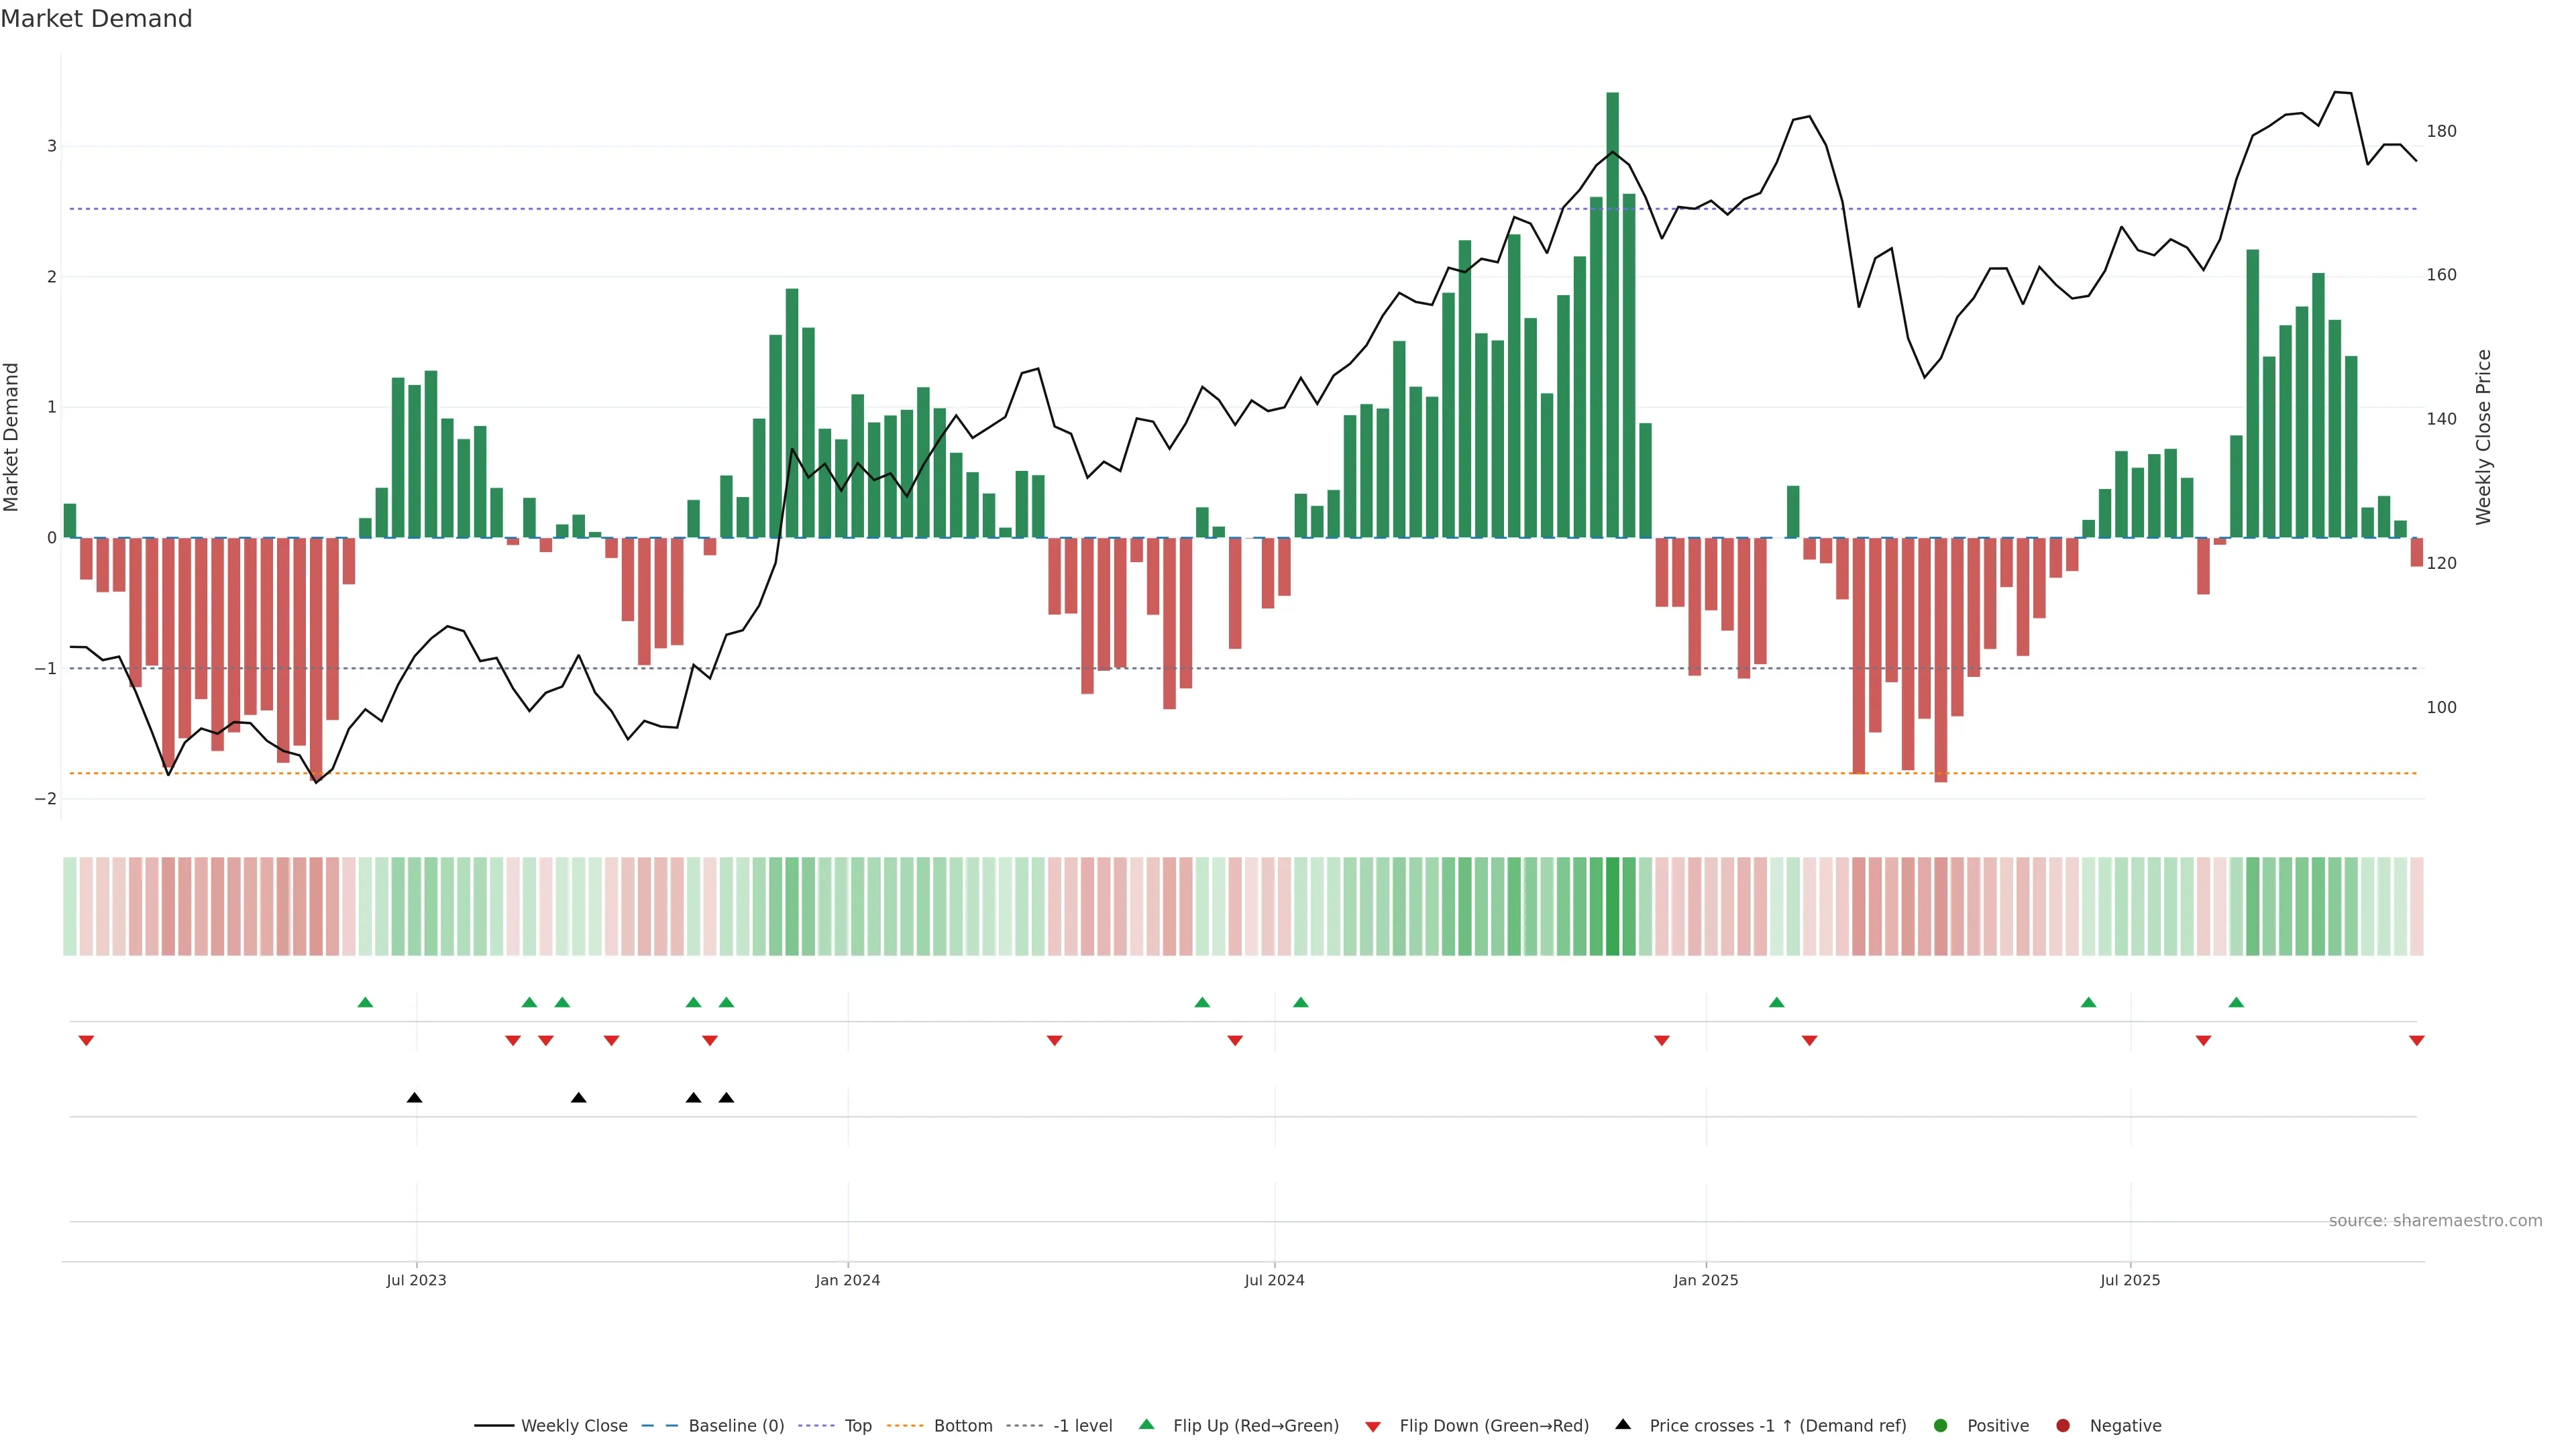2576x1449 pixels.
Task: Click the rightmost green flip-up marker
Action: (x=2236, y=1002)
